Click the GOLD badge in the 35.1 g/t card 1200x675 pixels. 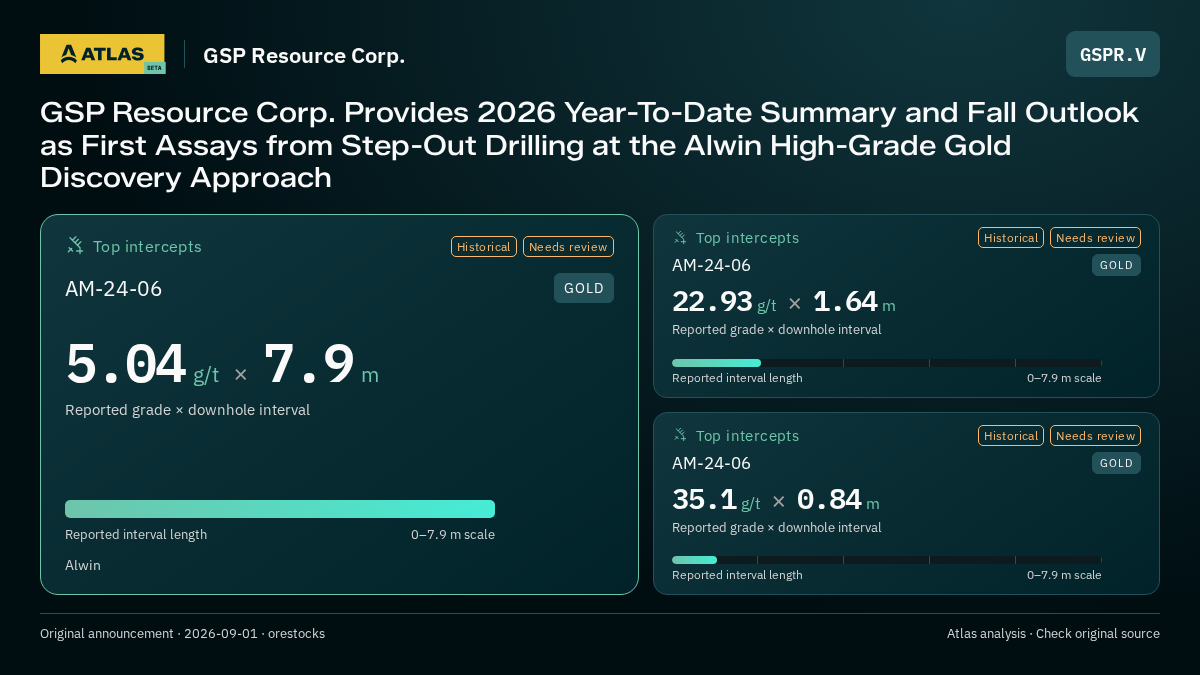pos(1116,463)
